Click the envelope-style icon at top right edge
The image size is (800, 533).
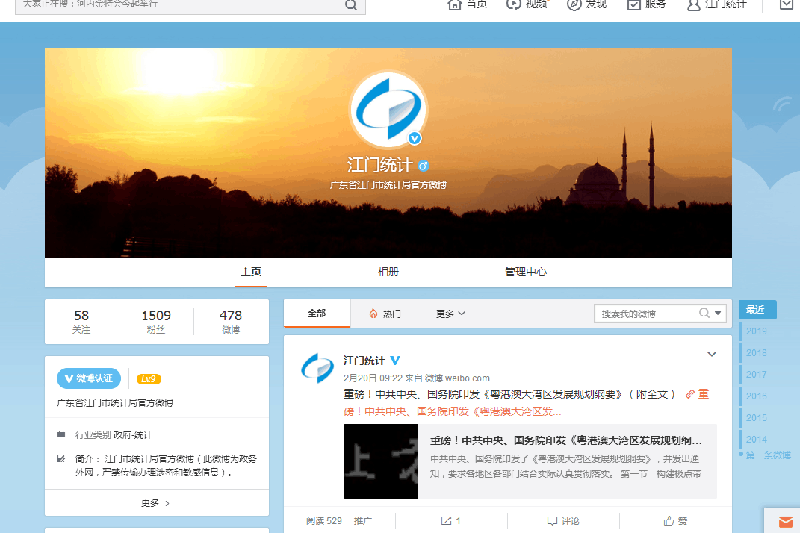click(x=787, y=5)
